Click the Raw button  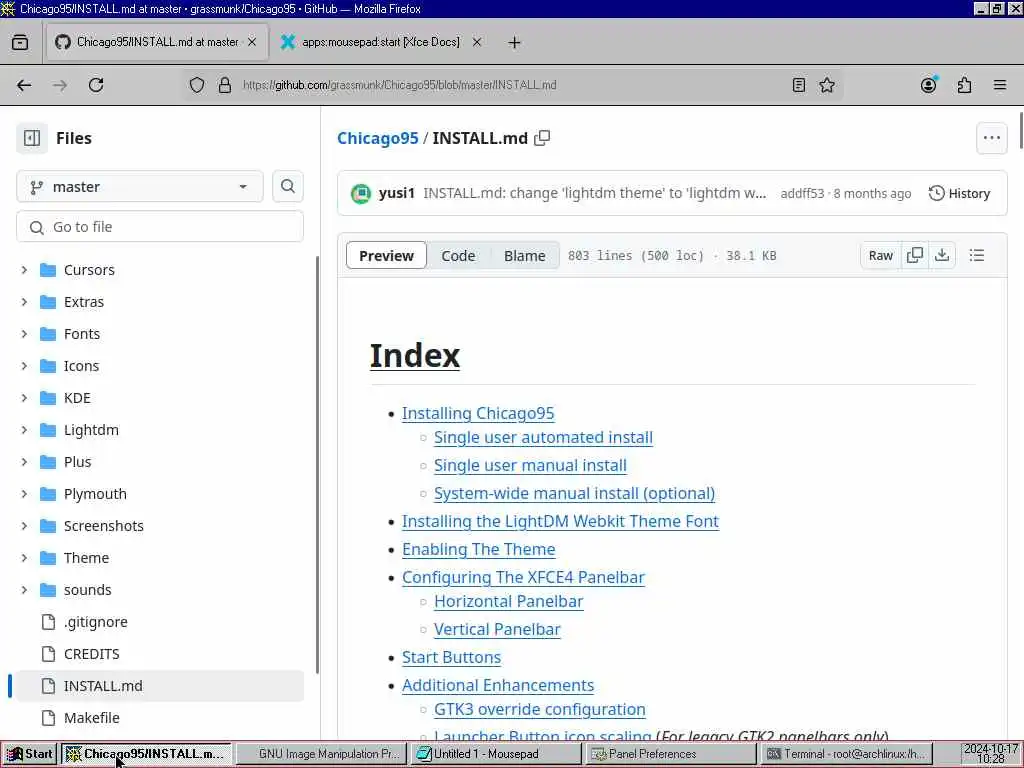point(880,255)
